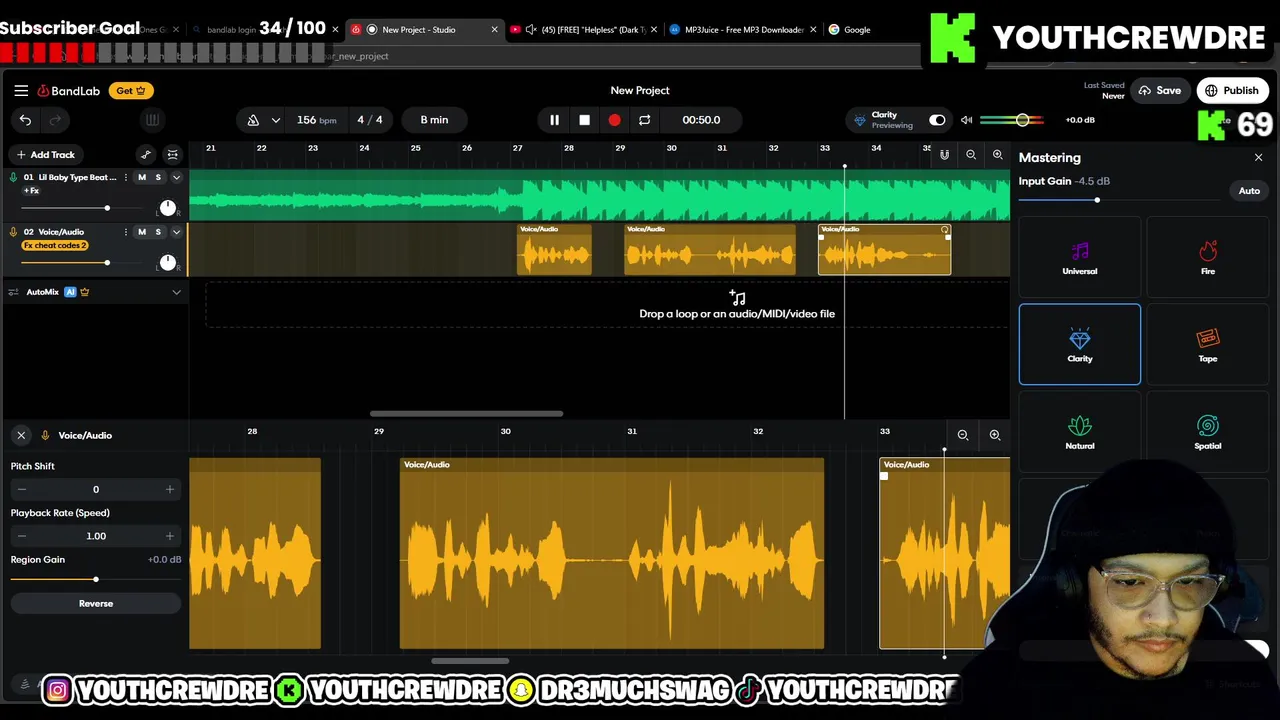The image size is (1280, 720).
Task: Expand the AutoMix section
Action: [176, 292]
